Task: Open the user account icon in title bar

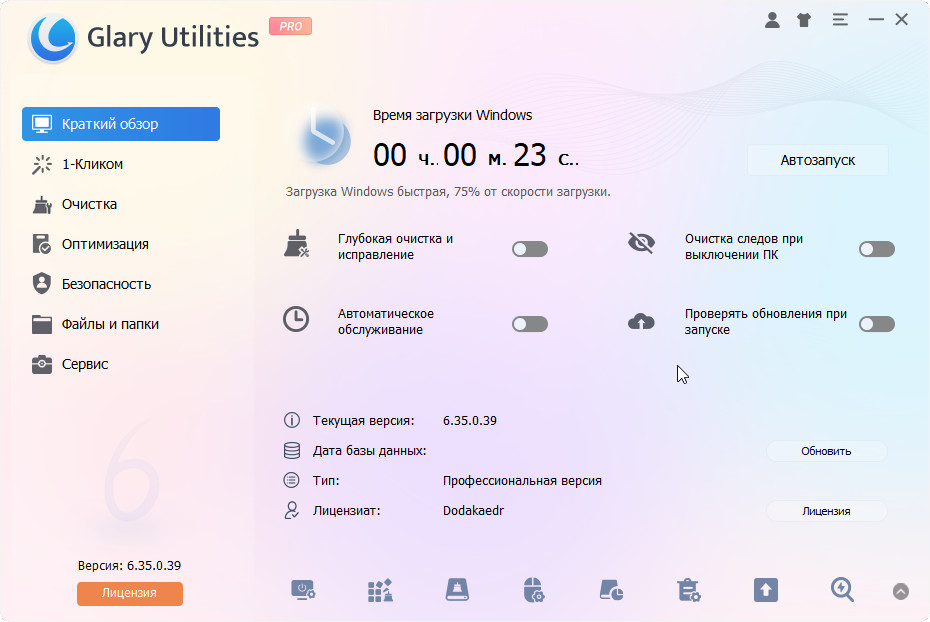Action: (772, 19)
